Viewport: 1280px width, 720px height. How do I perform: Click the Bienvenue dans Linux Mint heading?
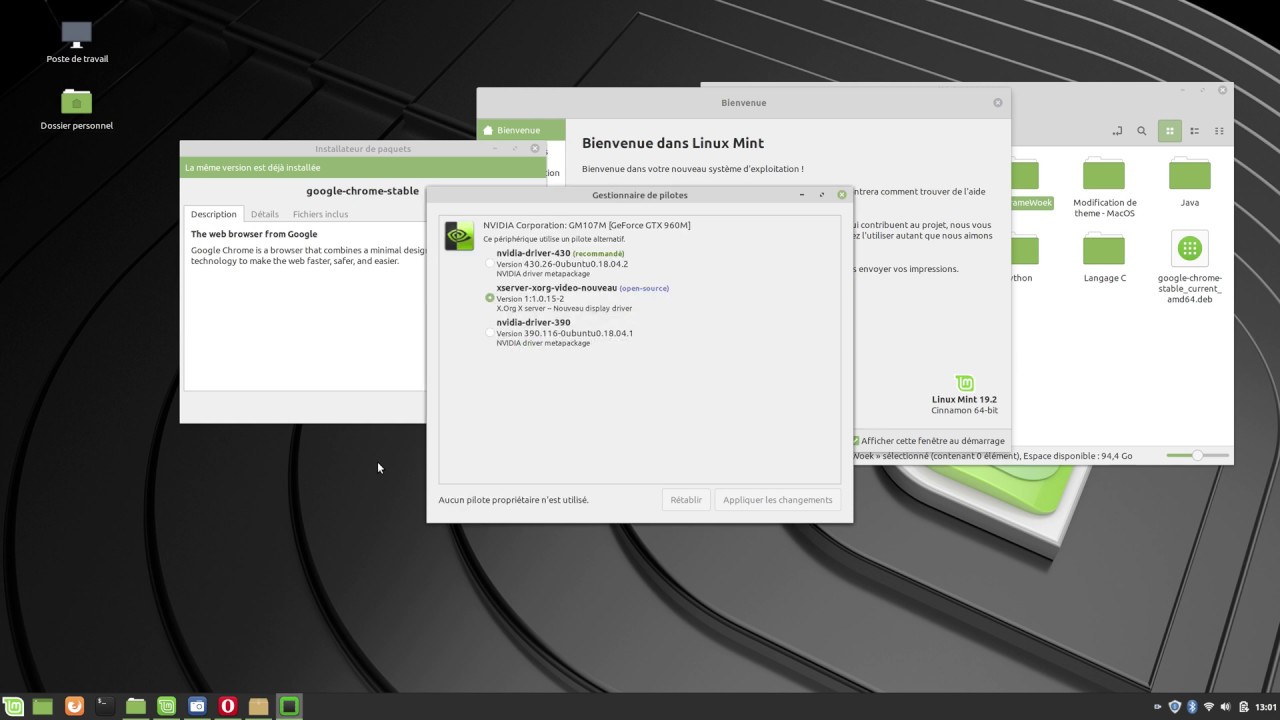[673, 144]
